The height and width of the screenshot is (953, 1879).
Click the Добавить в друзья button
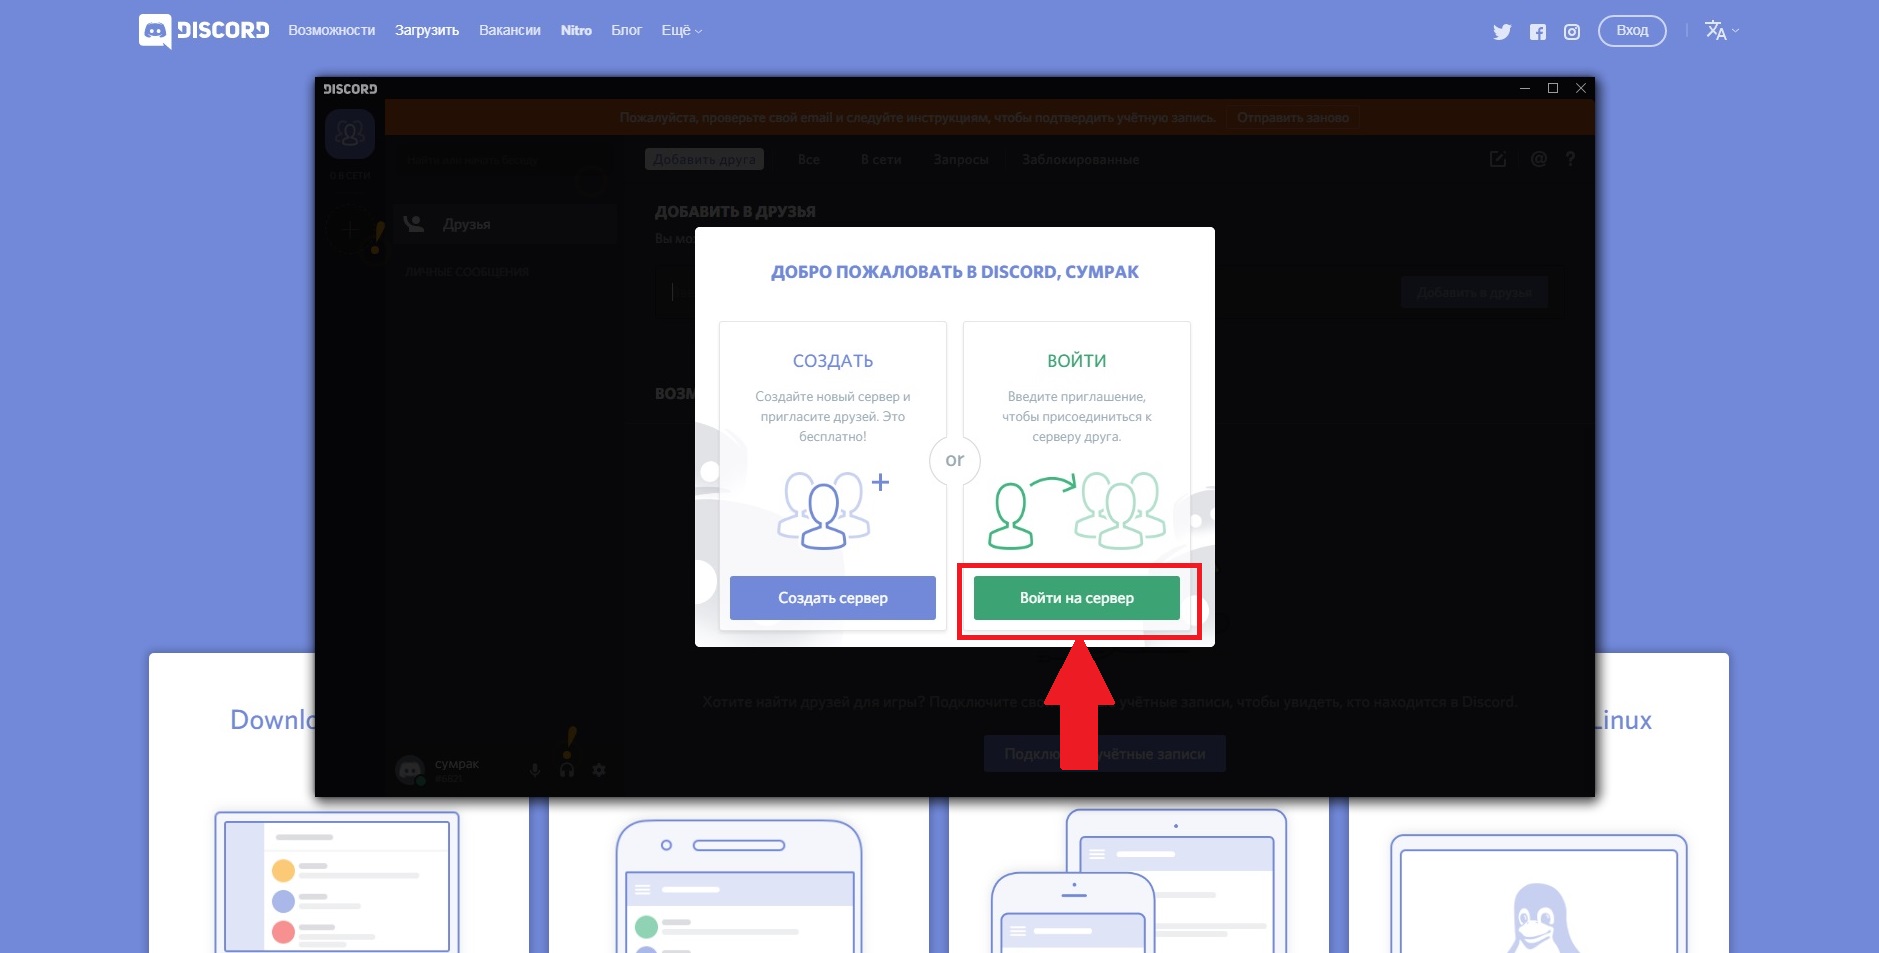click(x=1474, y=292)
